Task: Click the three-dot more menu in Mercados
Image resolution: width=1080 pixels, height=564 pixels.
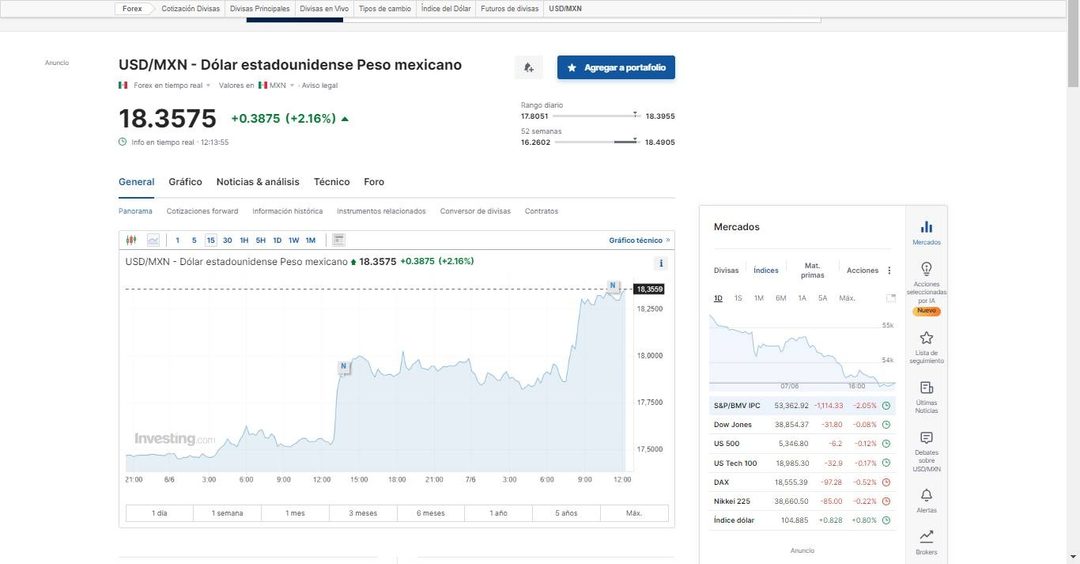Action: click(x=889, y=271)
